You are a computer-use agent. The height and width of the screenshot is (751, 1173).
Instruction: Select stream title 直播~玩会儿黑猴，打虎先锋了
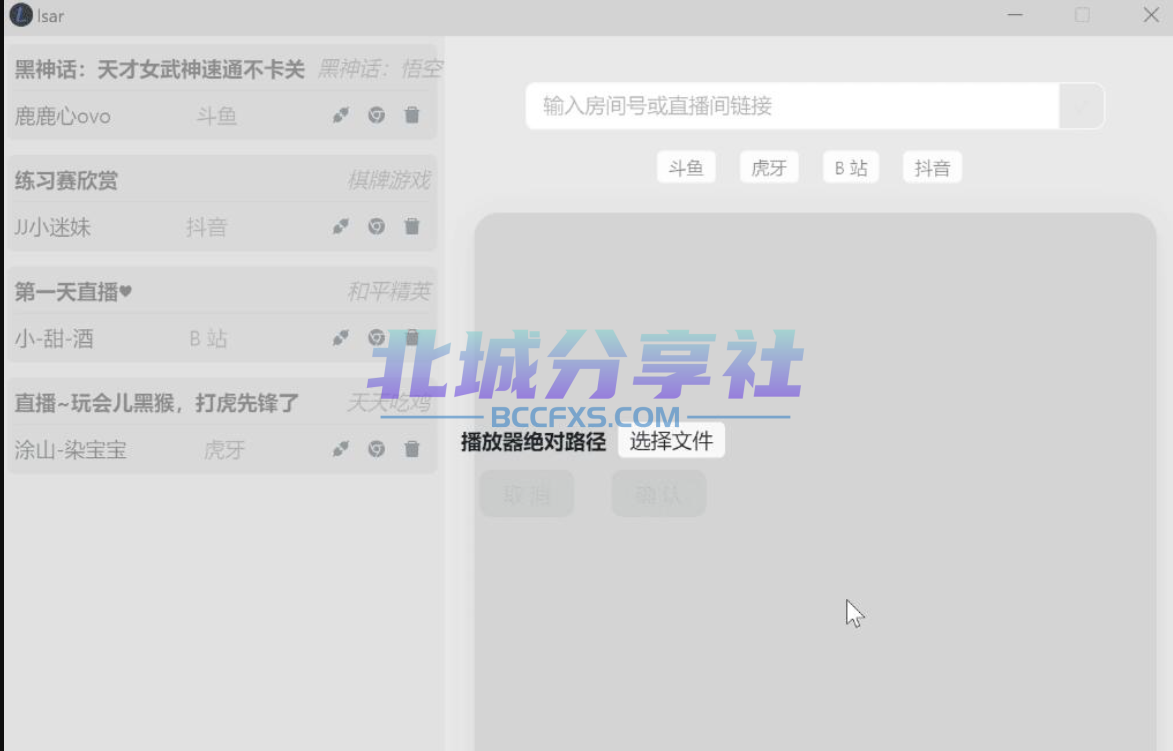click(x=156, y=403)
